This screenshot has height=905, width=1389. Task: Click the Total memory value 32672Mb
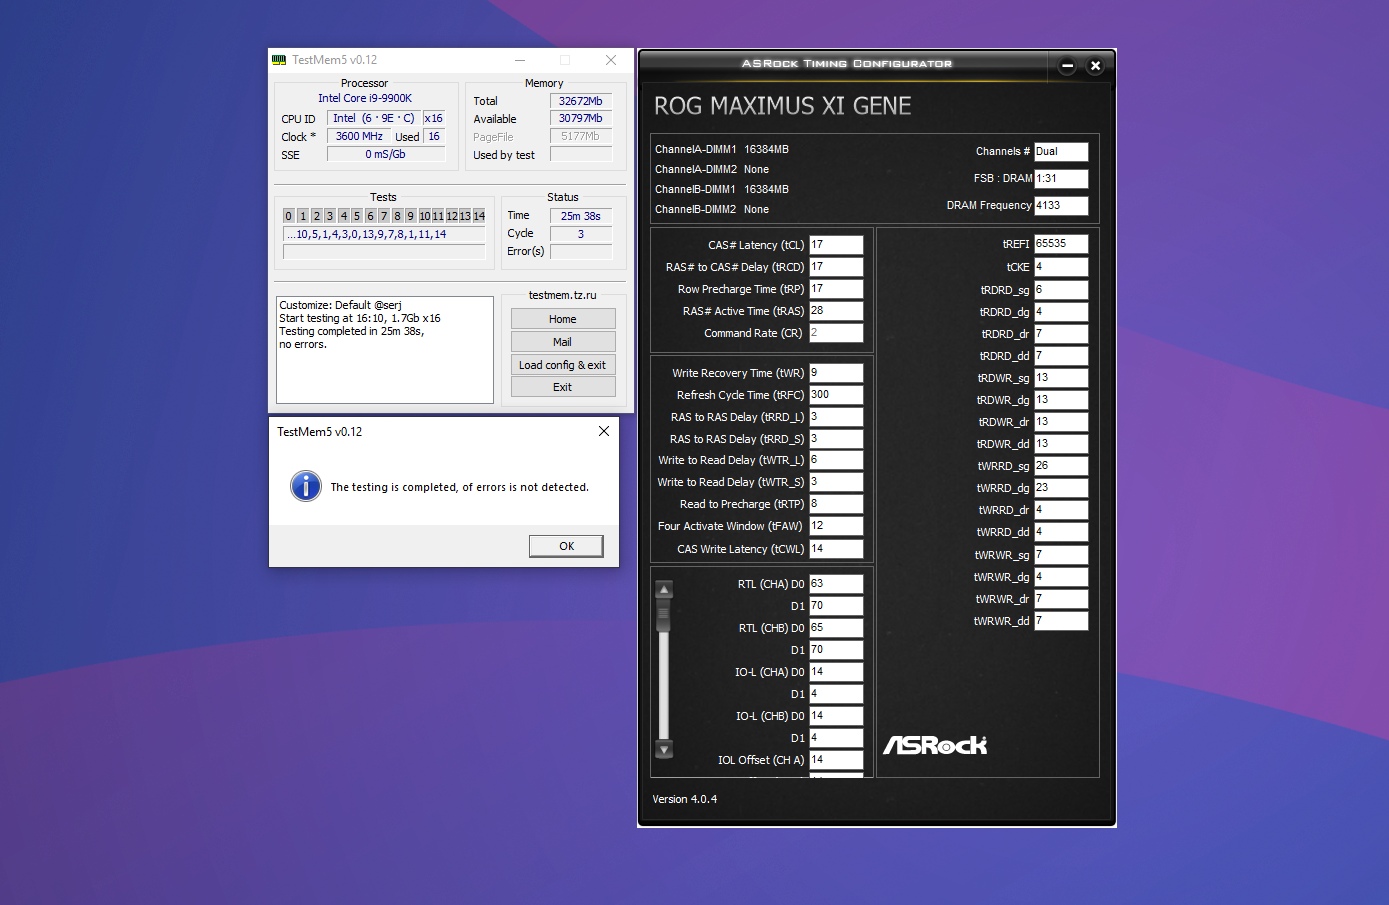point(581,101)
